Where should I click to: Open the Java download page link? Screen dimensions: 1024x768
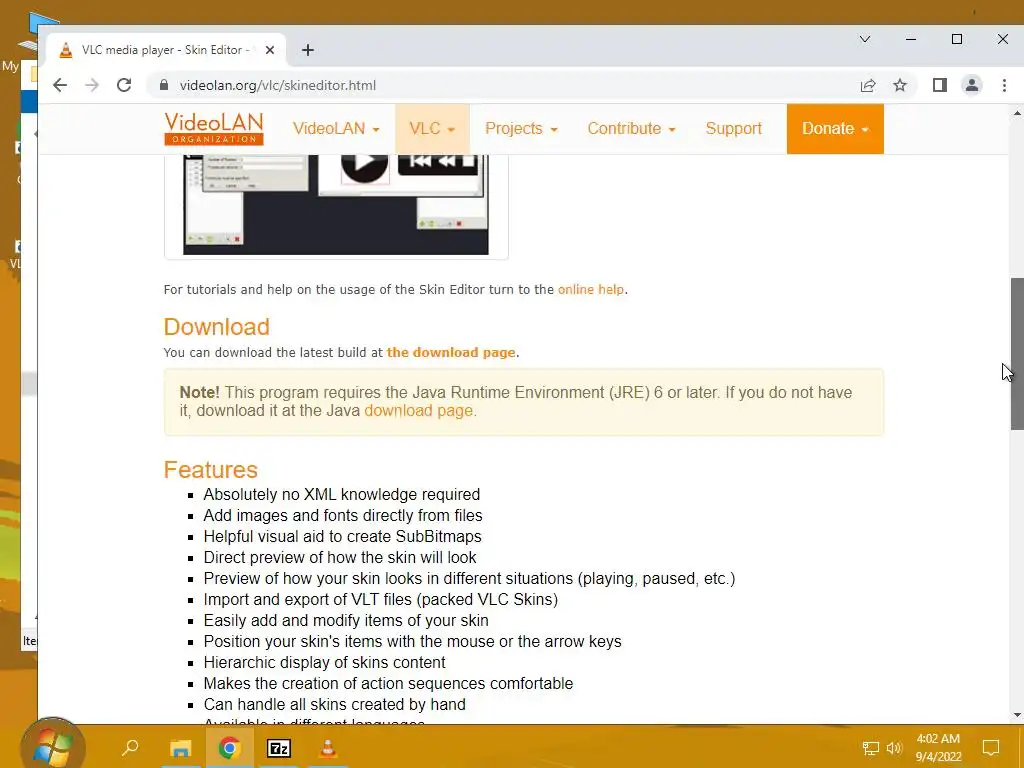click(419, 411)
